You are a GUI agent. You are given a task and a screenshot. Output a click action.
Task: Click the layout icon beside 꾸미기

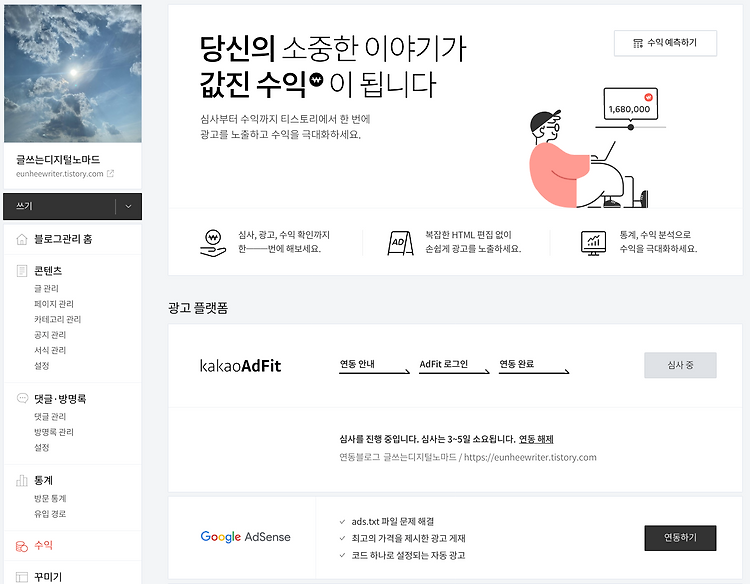click(x=22, y=577)
